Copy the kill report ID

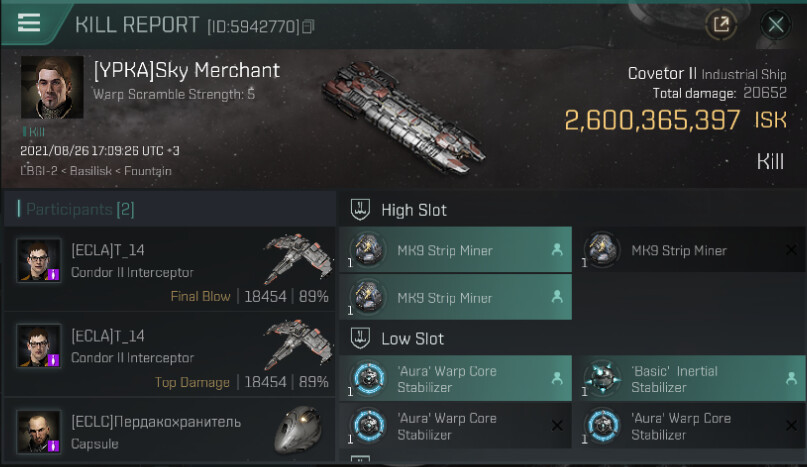pos(308,26)
